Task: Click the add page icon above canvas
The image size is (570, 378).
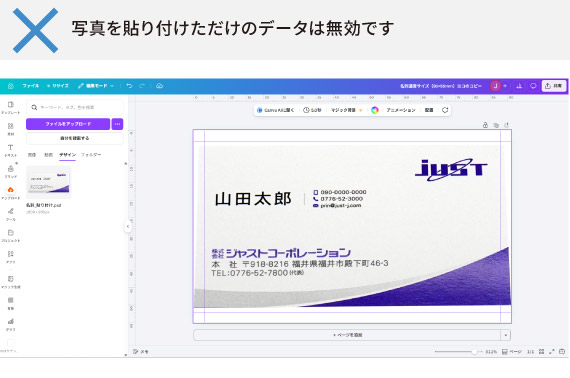Action: (x=506, y=125)
